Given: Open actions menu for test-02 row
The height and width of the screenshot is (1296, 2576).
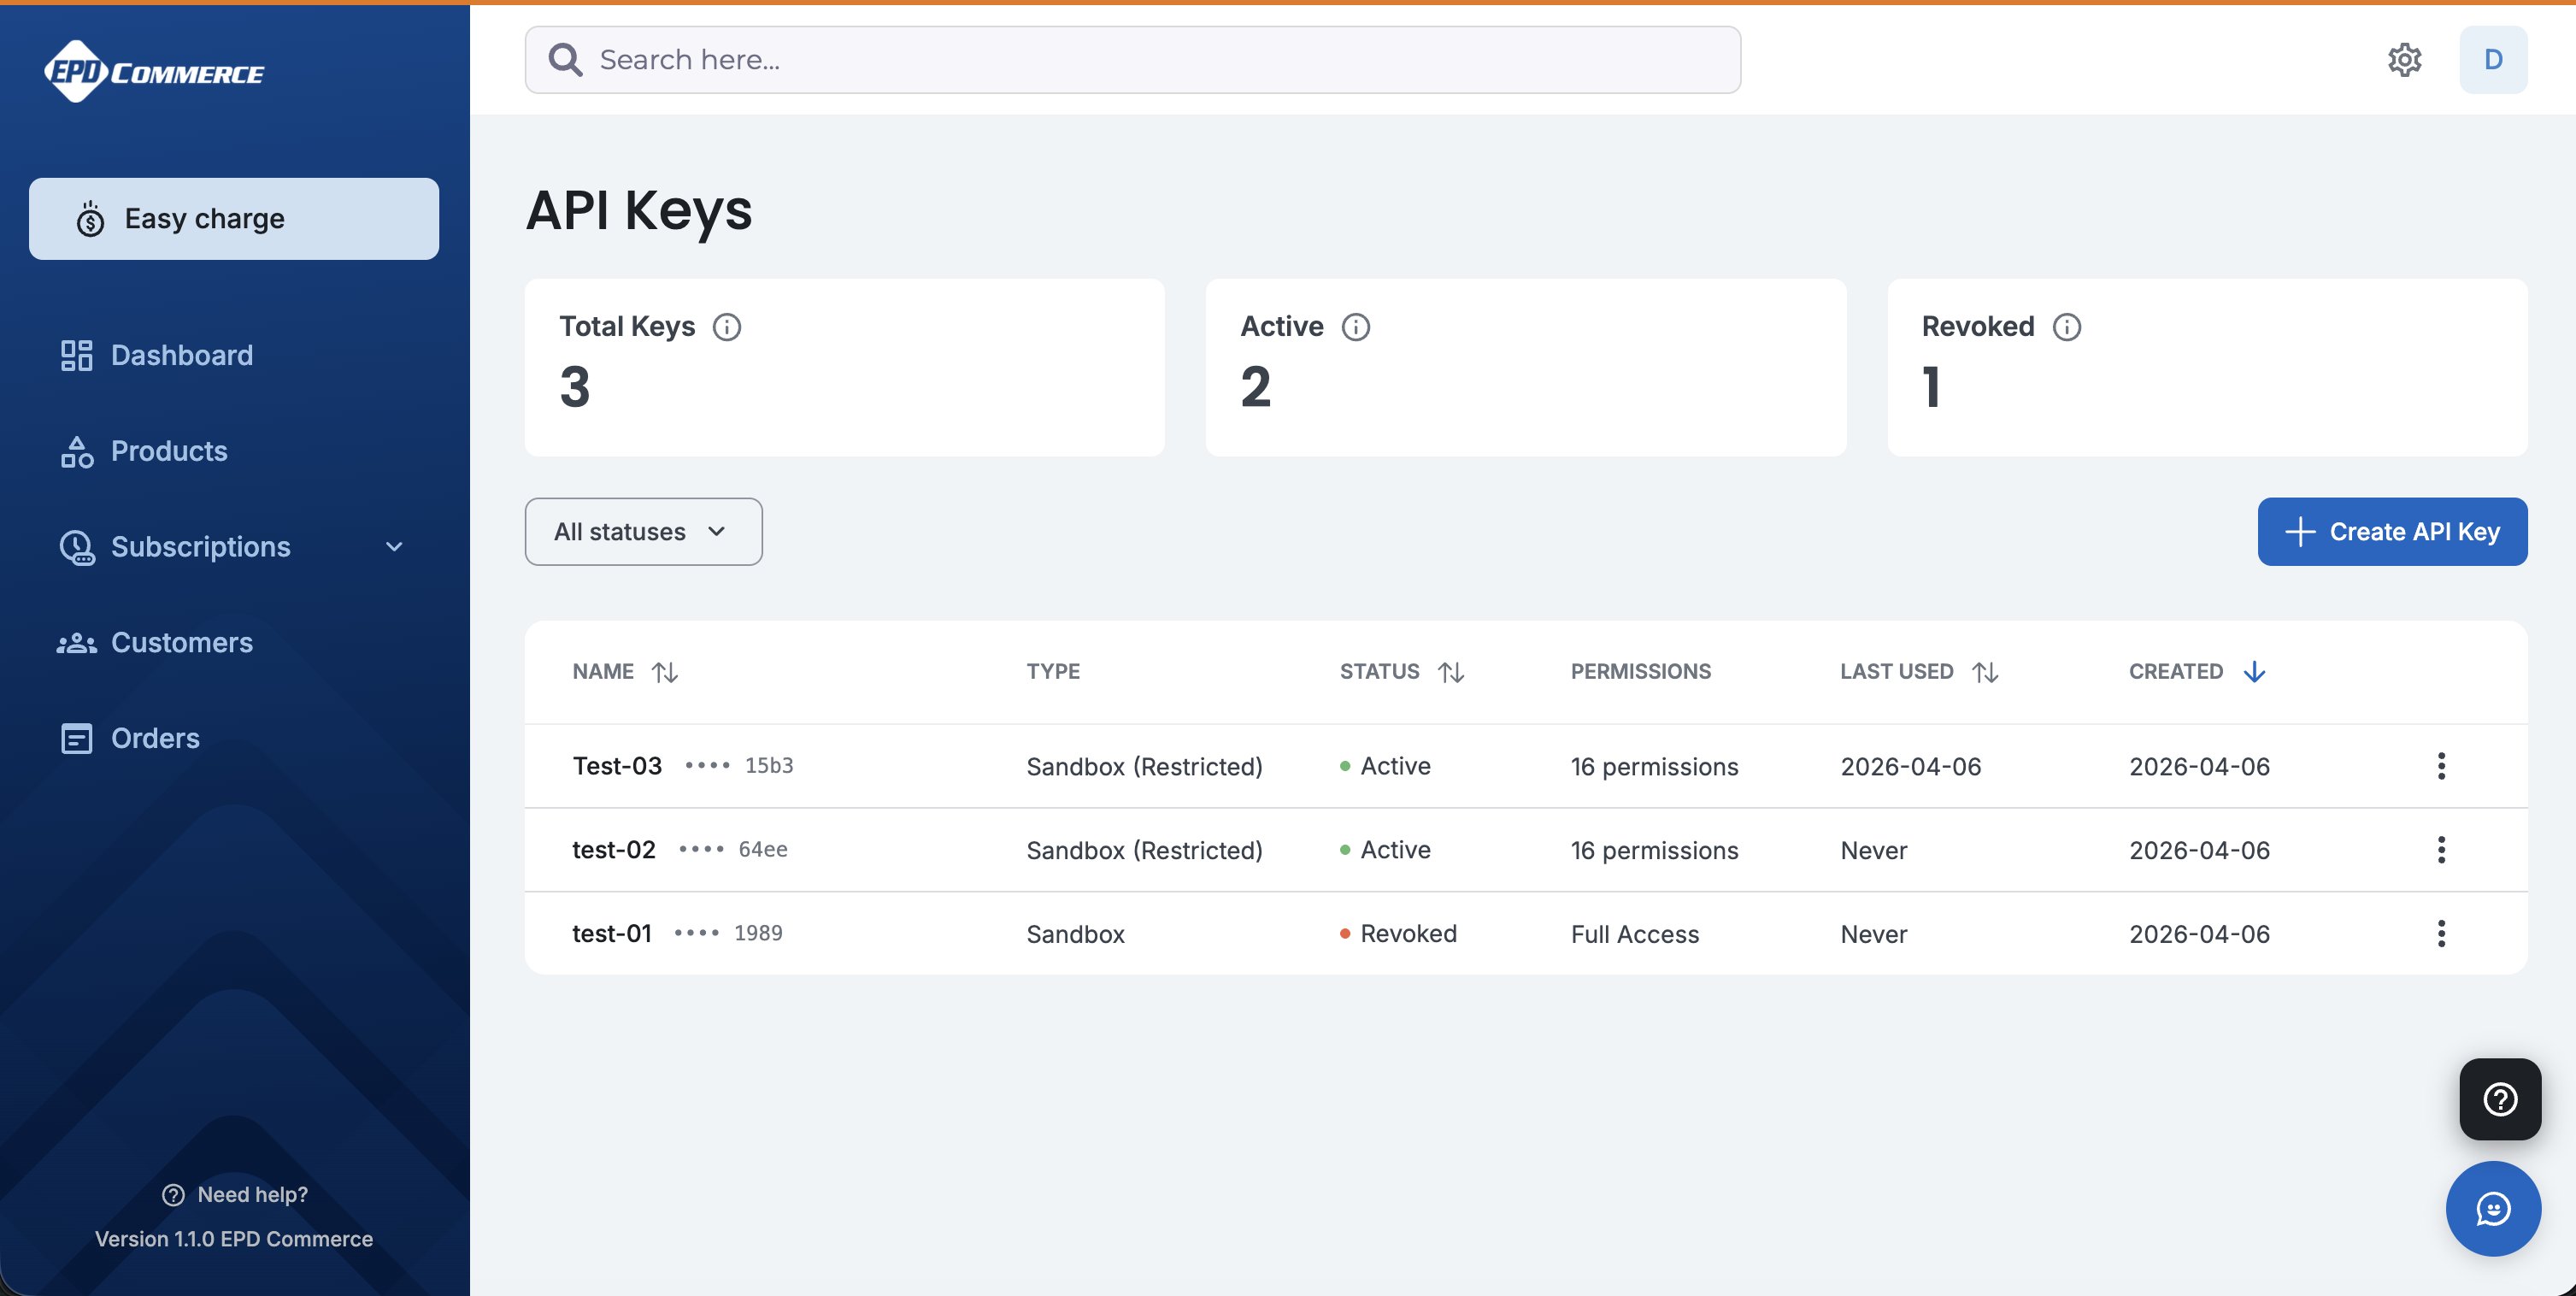Looking at the screenshot, I should coord(2441,850).
